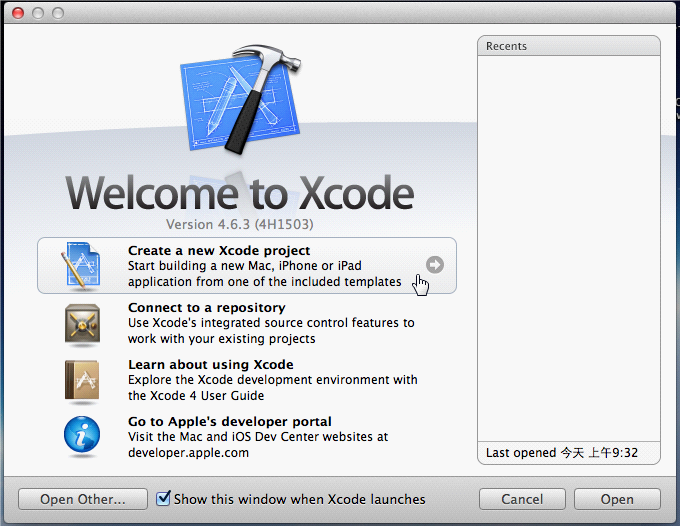Click the Cancel button
This screenshot has height=528, width=681.
522,499
